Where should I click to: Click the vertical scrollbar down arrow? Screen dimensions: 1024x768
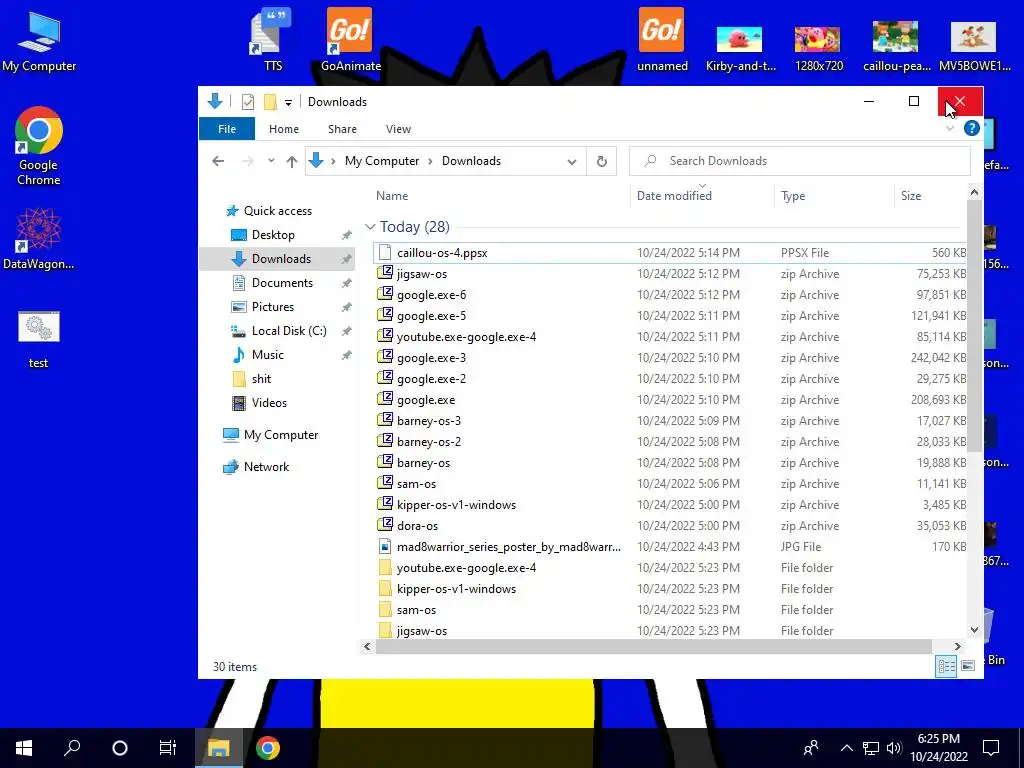click(974, 630)
